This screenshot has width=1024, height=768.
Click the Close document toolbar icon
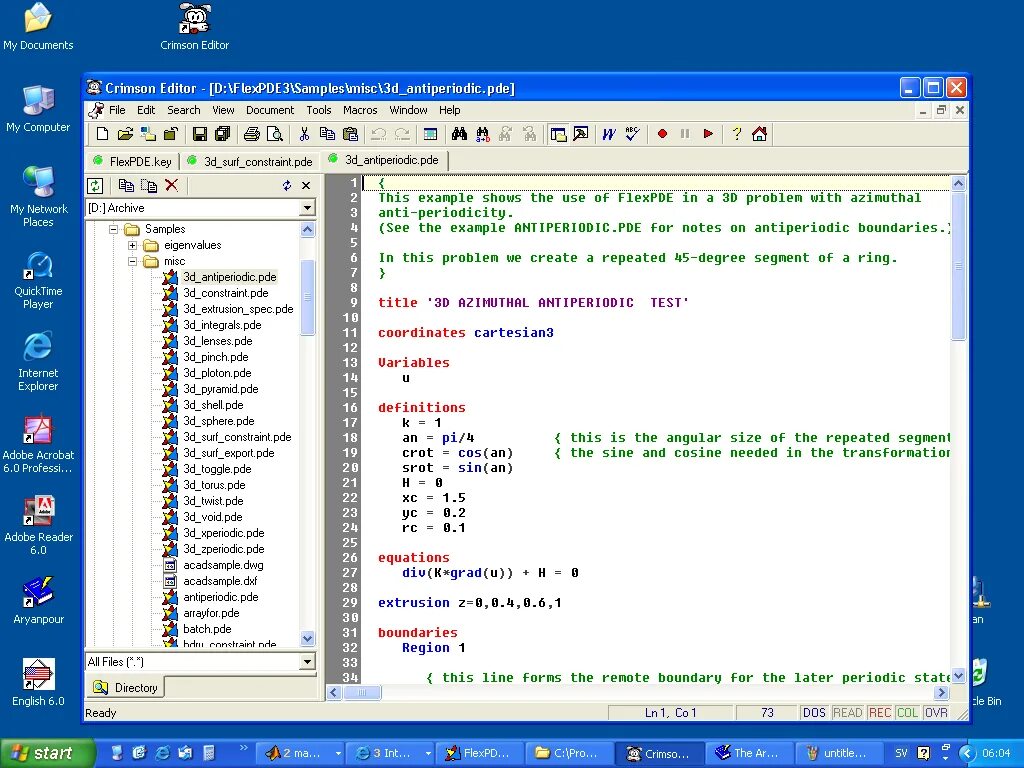171,134
